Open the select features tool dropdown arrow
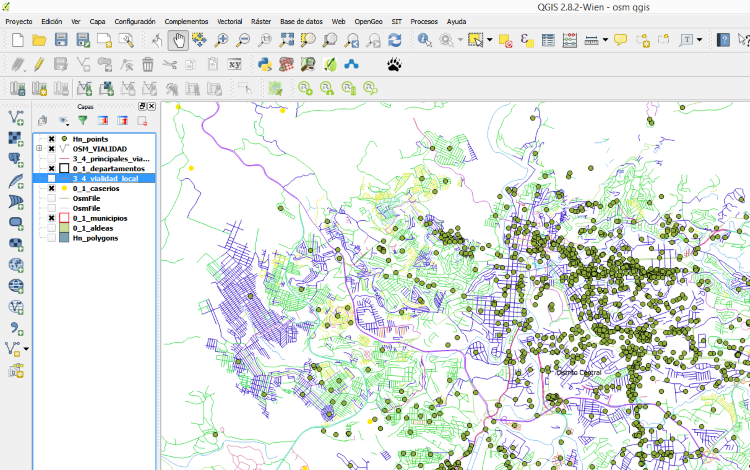The width and height of the screenshot is (750, 470). (x=489, y=40)
